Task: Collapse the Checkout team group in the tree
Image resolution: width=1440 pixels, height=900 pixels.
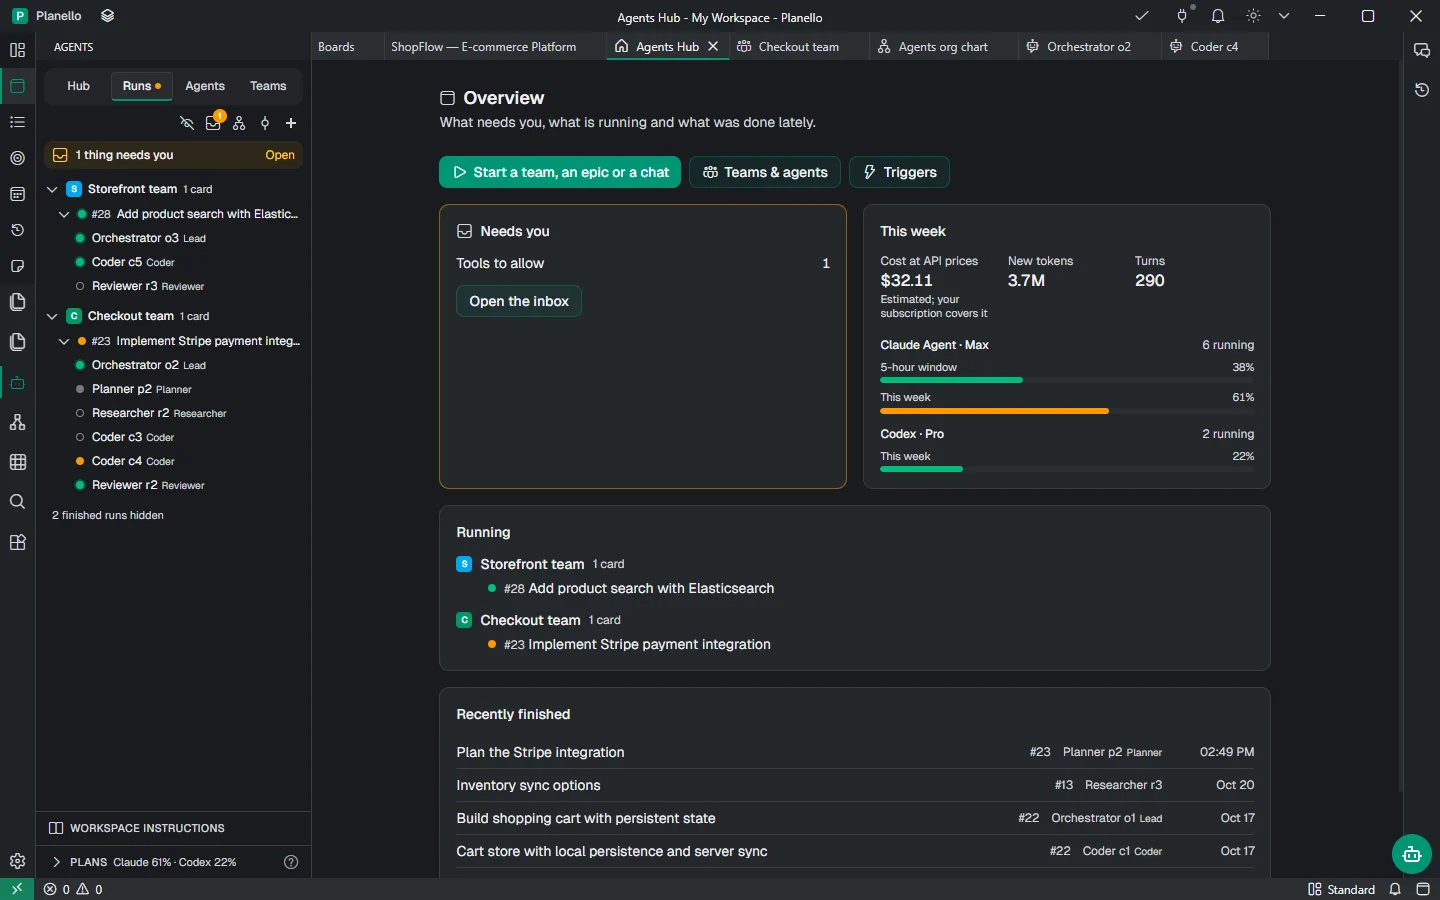Action: 52,316
